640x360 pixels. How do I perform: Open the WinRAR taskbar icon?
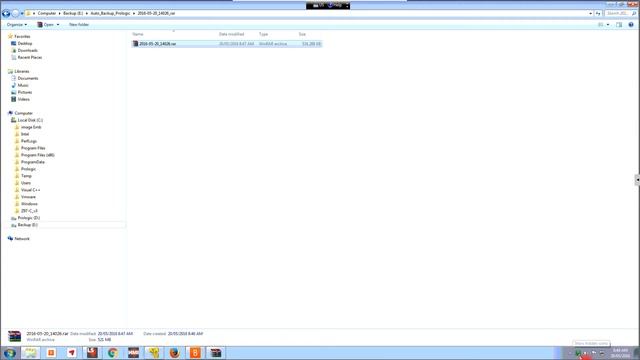pyautogui.click(x=216, y=353)
